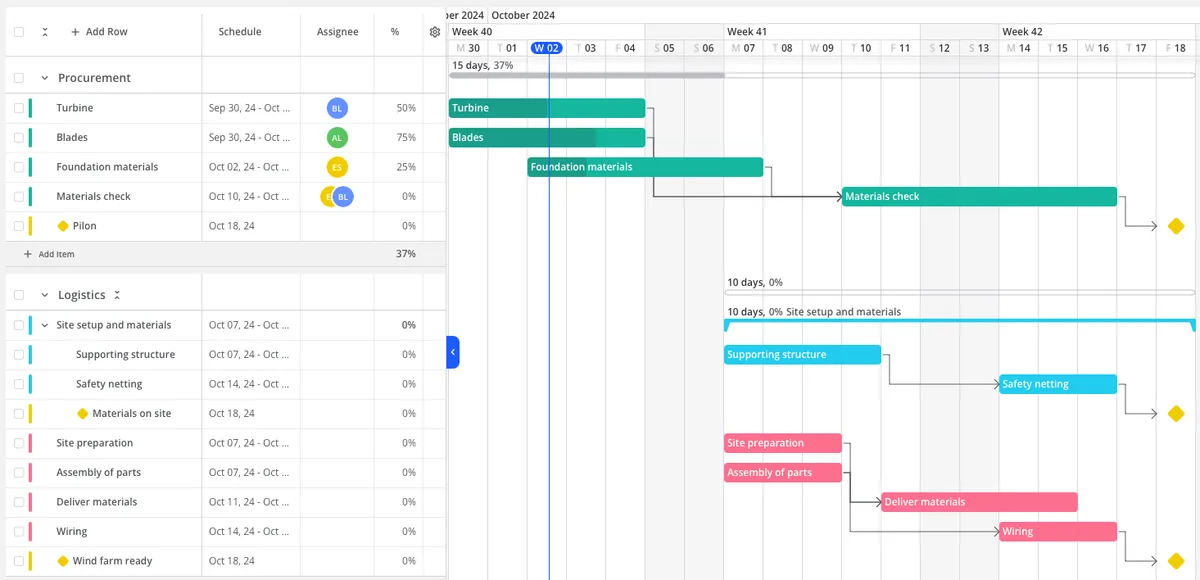This screenshot has height=580, width=1200.
Task: Select the Deliver materials Gantt bar
Action: click(x=979, y=502)
